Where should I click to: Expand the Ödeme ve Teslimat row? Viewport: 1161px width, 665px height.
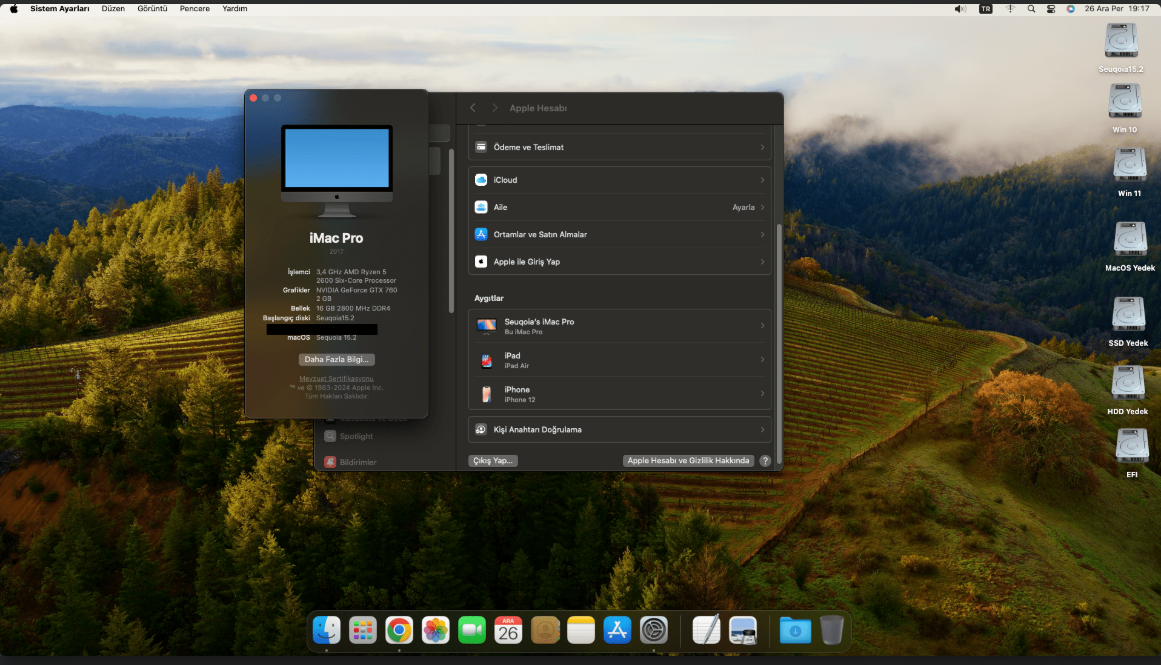pos(620,147)
